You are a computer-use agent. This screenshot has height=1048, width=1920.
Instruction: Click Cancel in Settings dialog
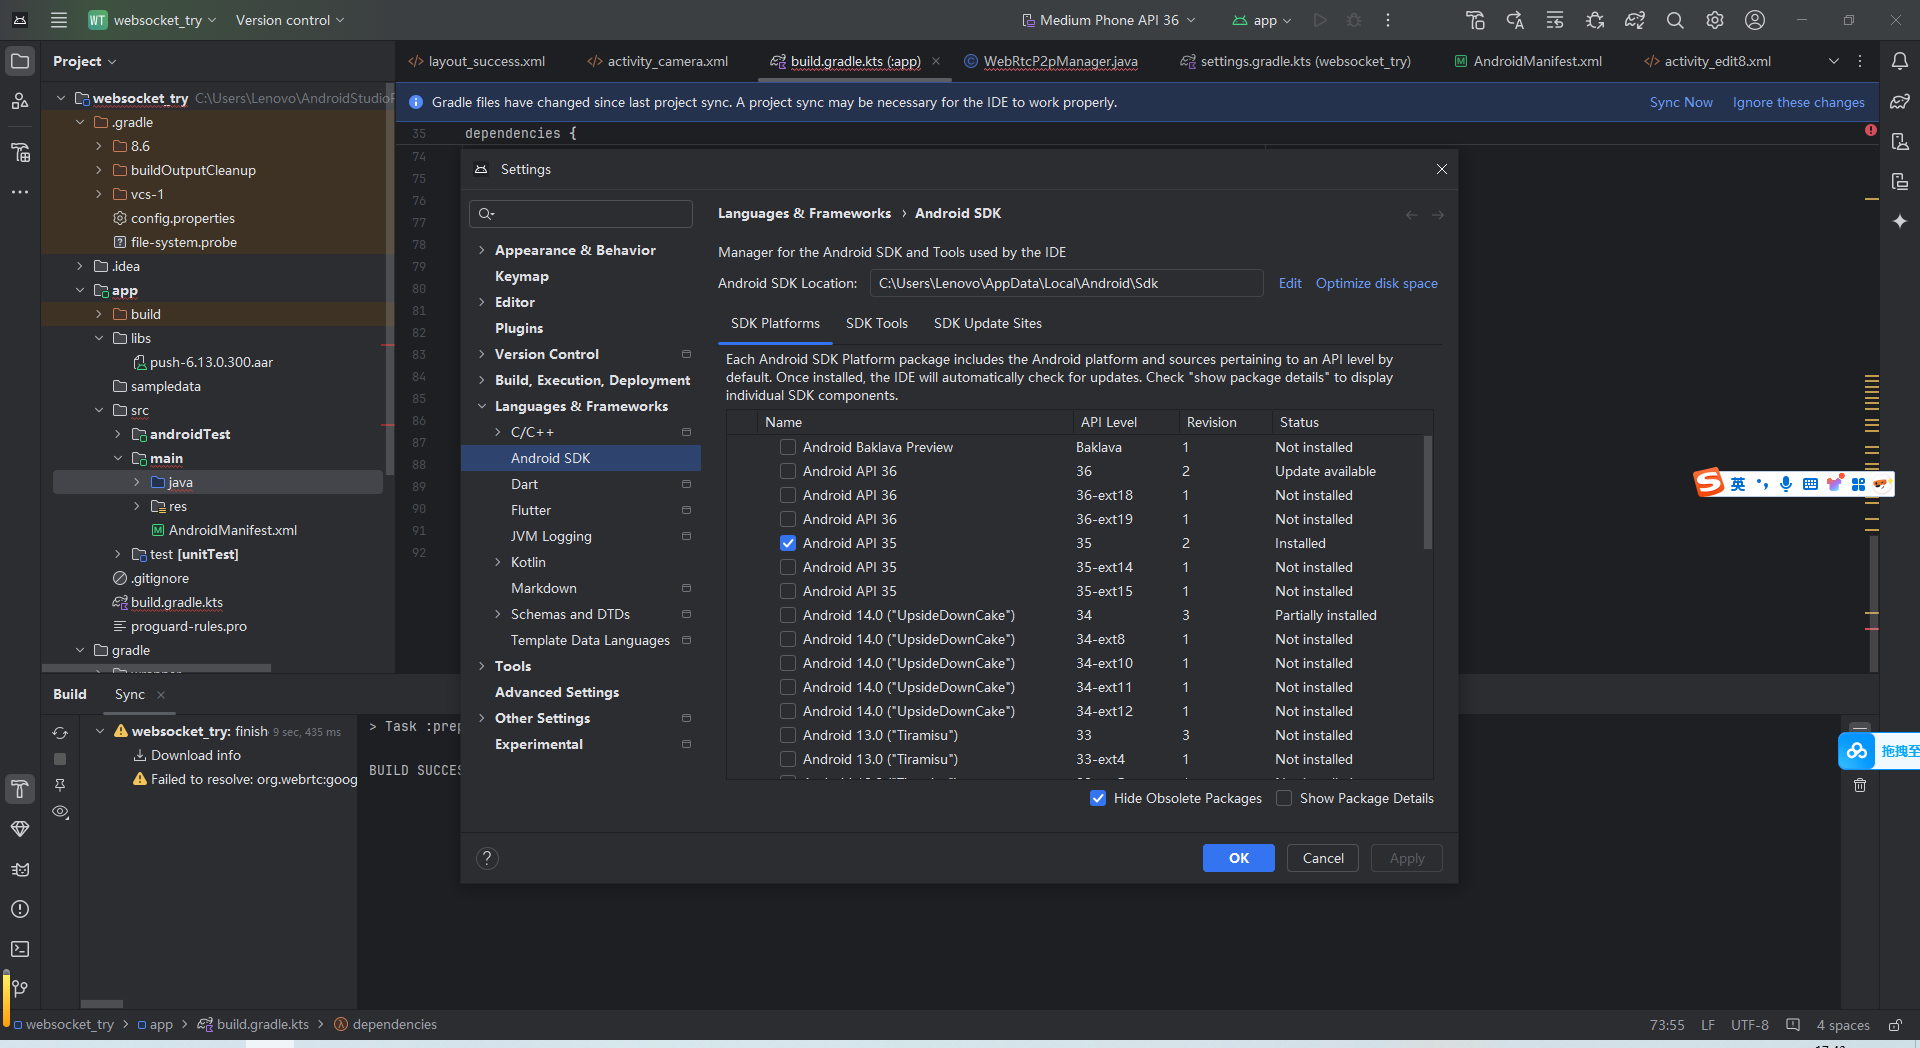(x=1323, y=858)
